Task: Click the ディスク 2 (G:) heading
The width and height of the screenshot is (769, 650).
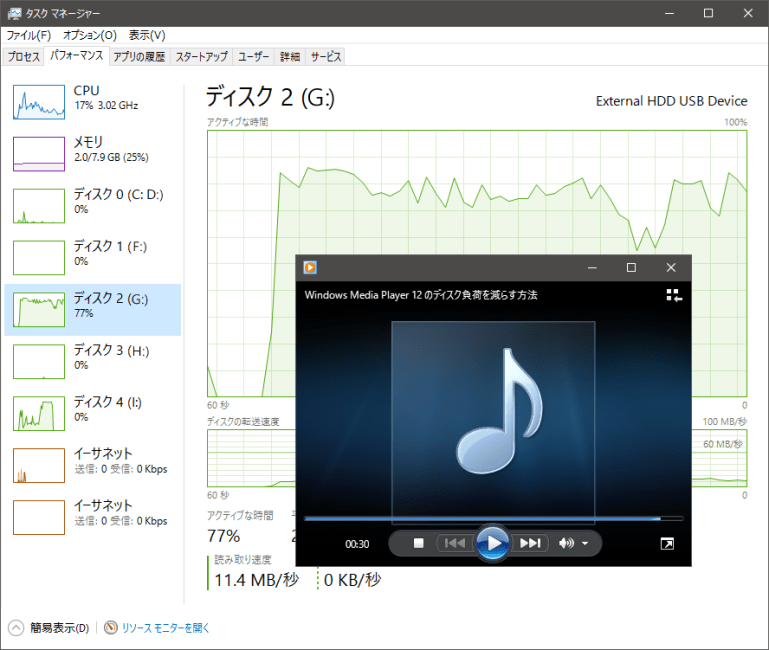Action: coord(270,97)
